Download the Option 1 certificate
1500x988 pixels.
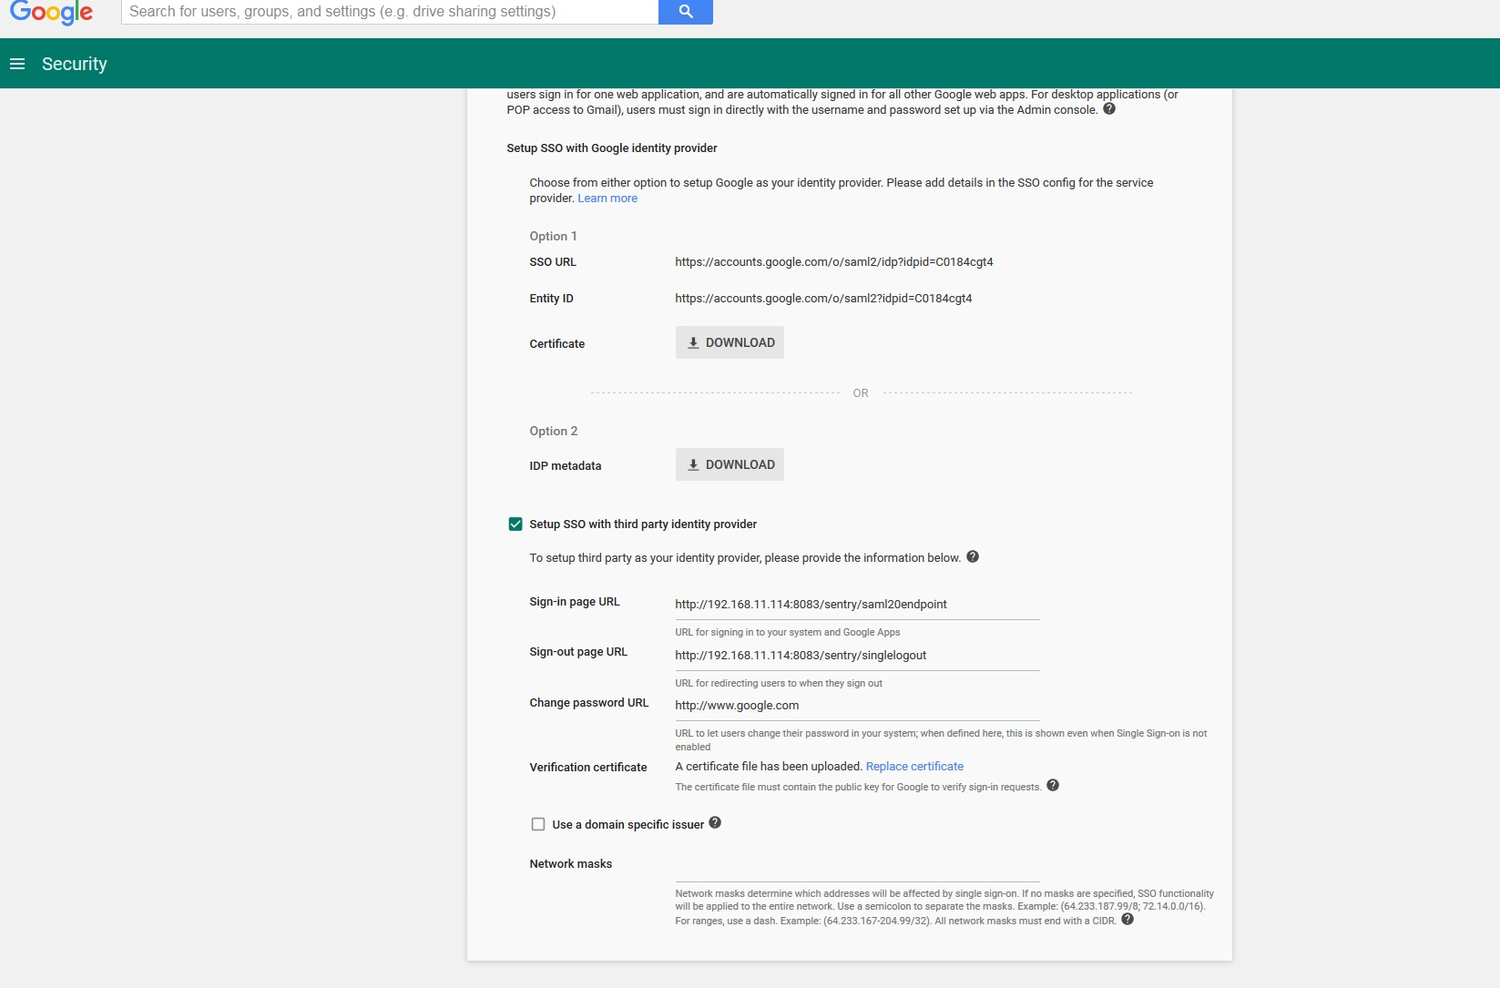pyautogui.click(x=729, y=342)
